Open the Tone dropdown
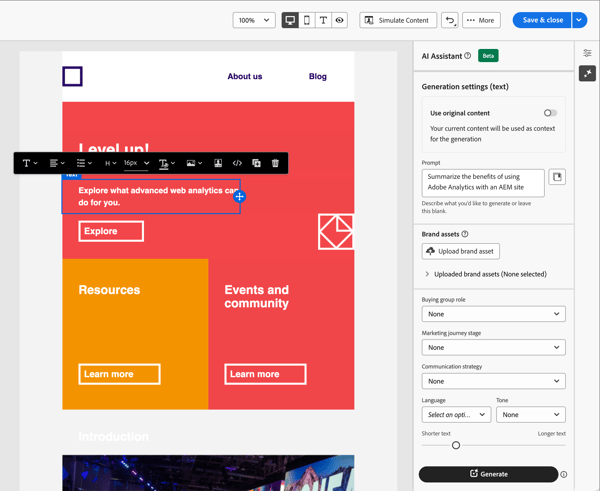The height and width of the screenshot is (491, 600). tap(530, 414)
